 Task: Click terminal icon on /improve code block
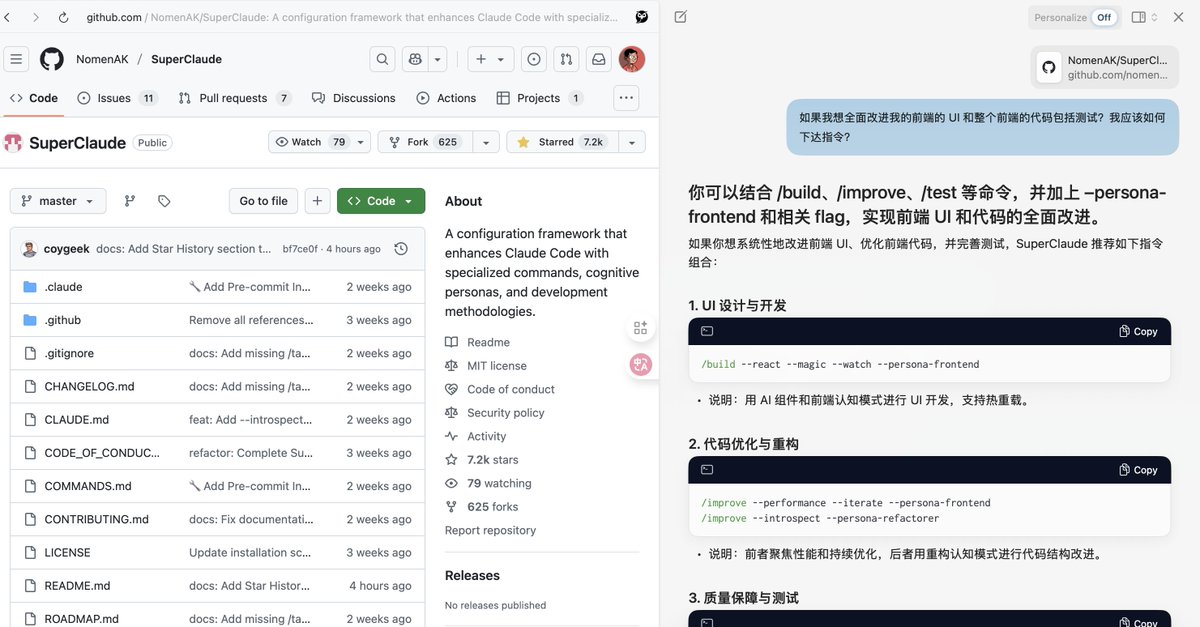click(x=707, y=470)
